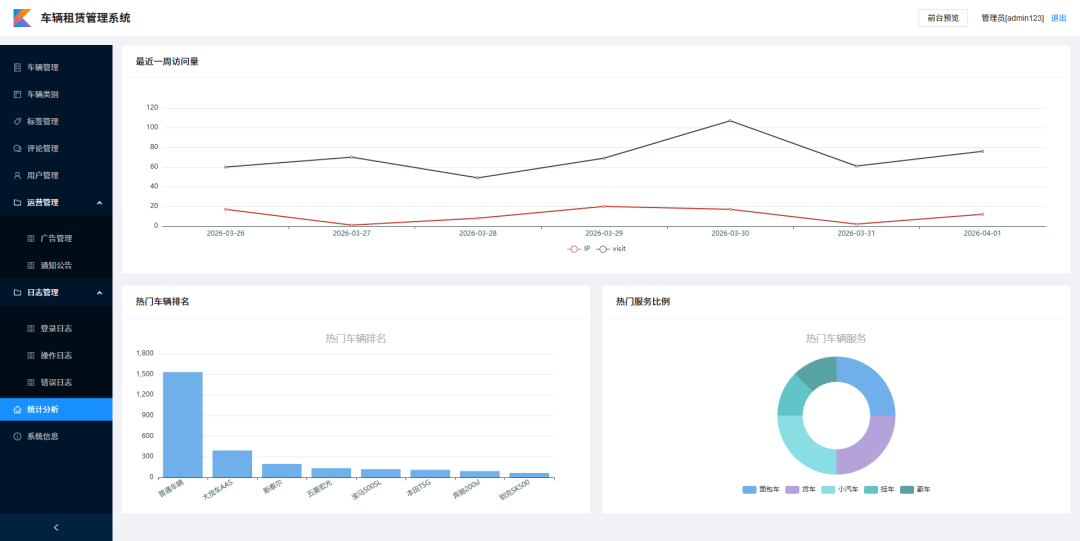1080x541 pixels.
Task: Click the 本田TSG bar in the ranking chart
Action: coord(430,473)
